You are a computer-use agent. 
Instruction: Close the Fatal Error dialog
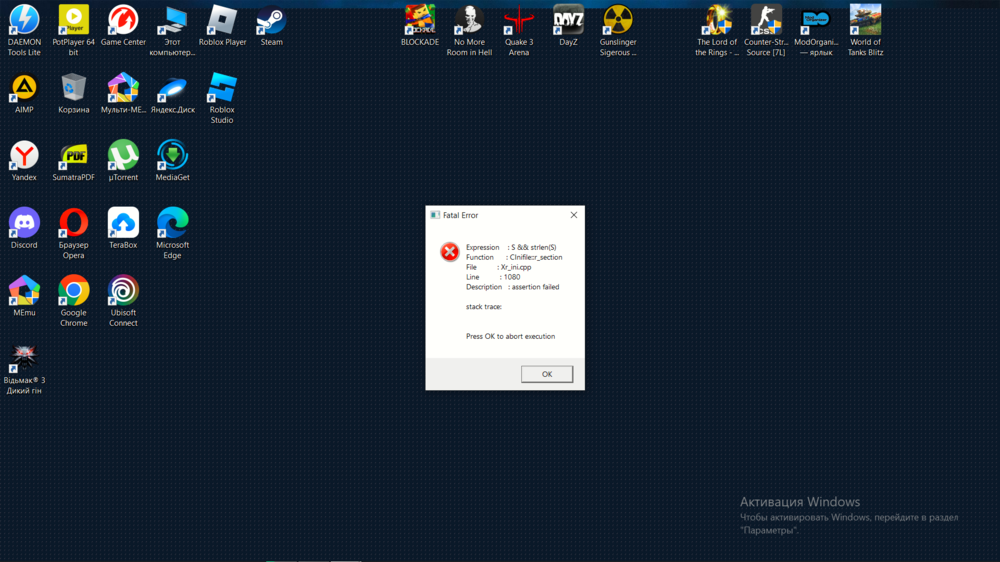tap(573, 215)
